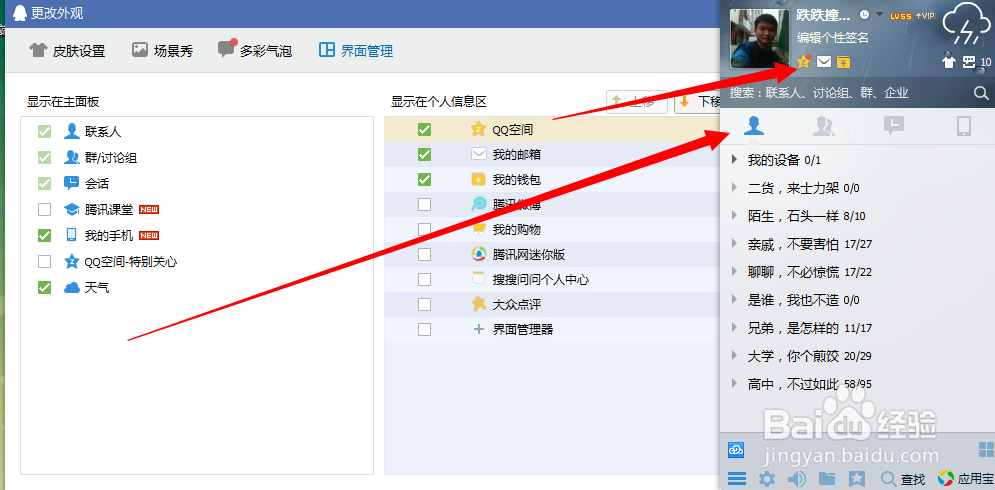Switch to the groups tab in QQ panel
The image size is (995, 490).
coord(823,126)
